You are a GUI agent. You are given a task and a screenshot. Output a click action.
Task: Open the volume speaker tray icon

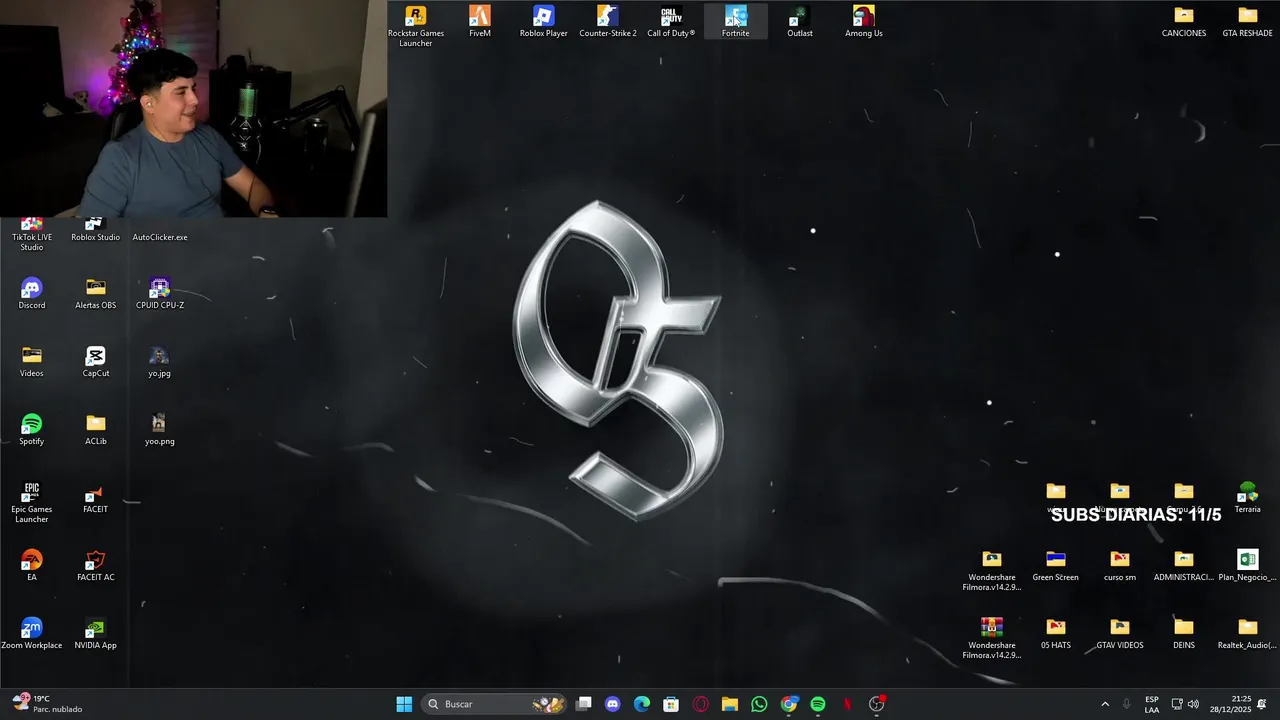1193,704
